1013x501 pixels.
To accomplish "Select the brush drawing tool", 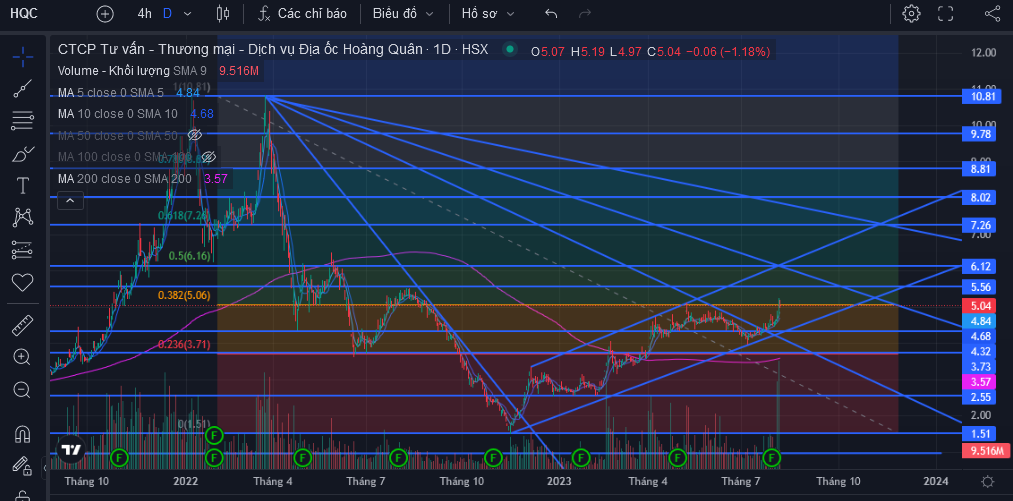I will pos(23,154).
